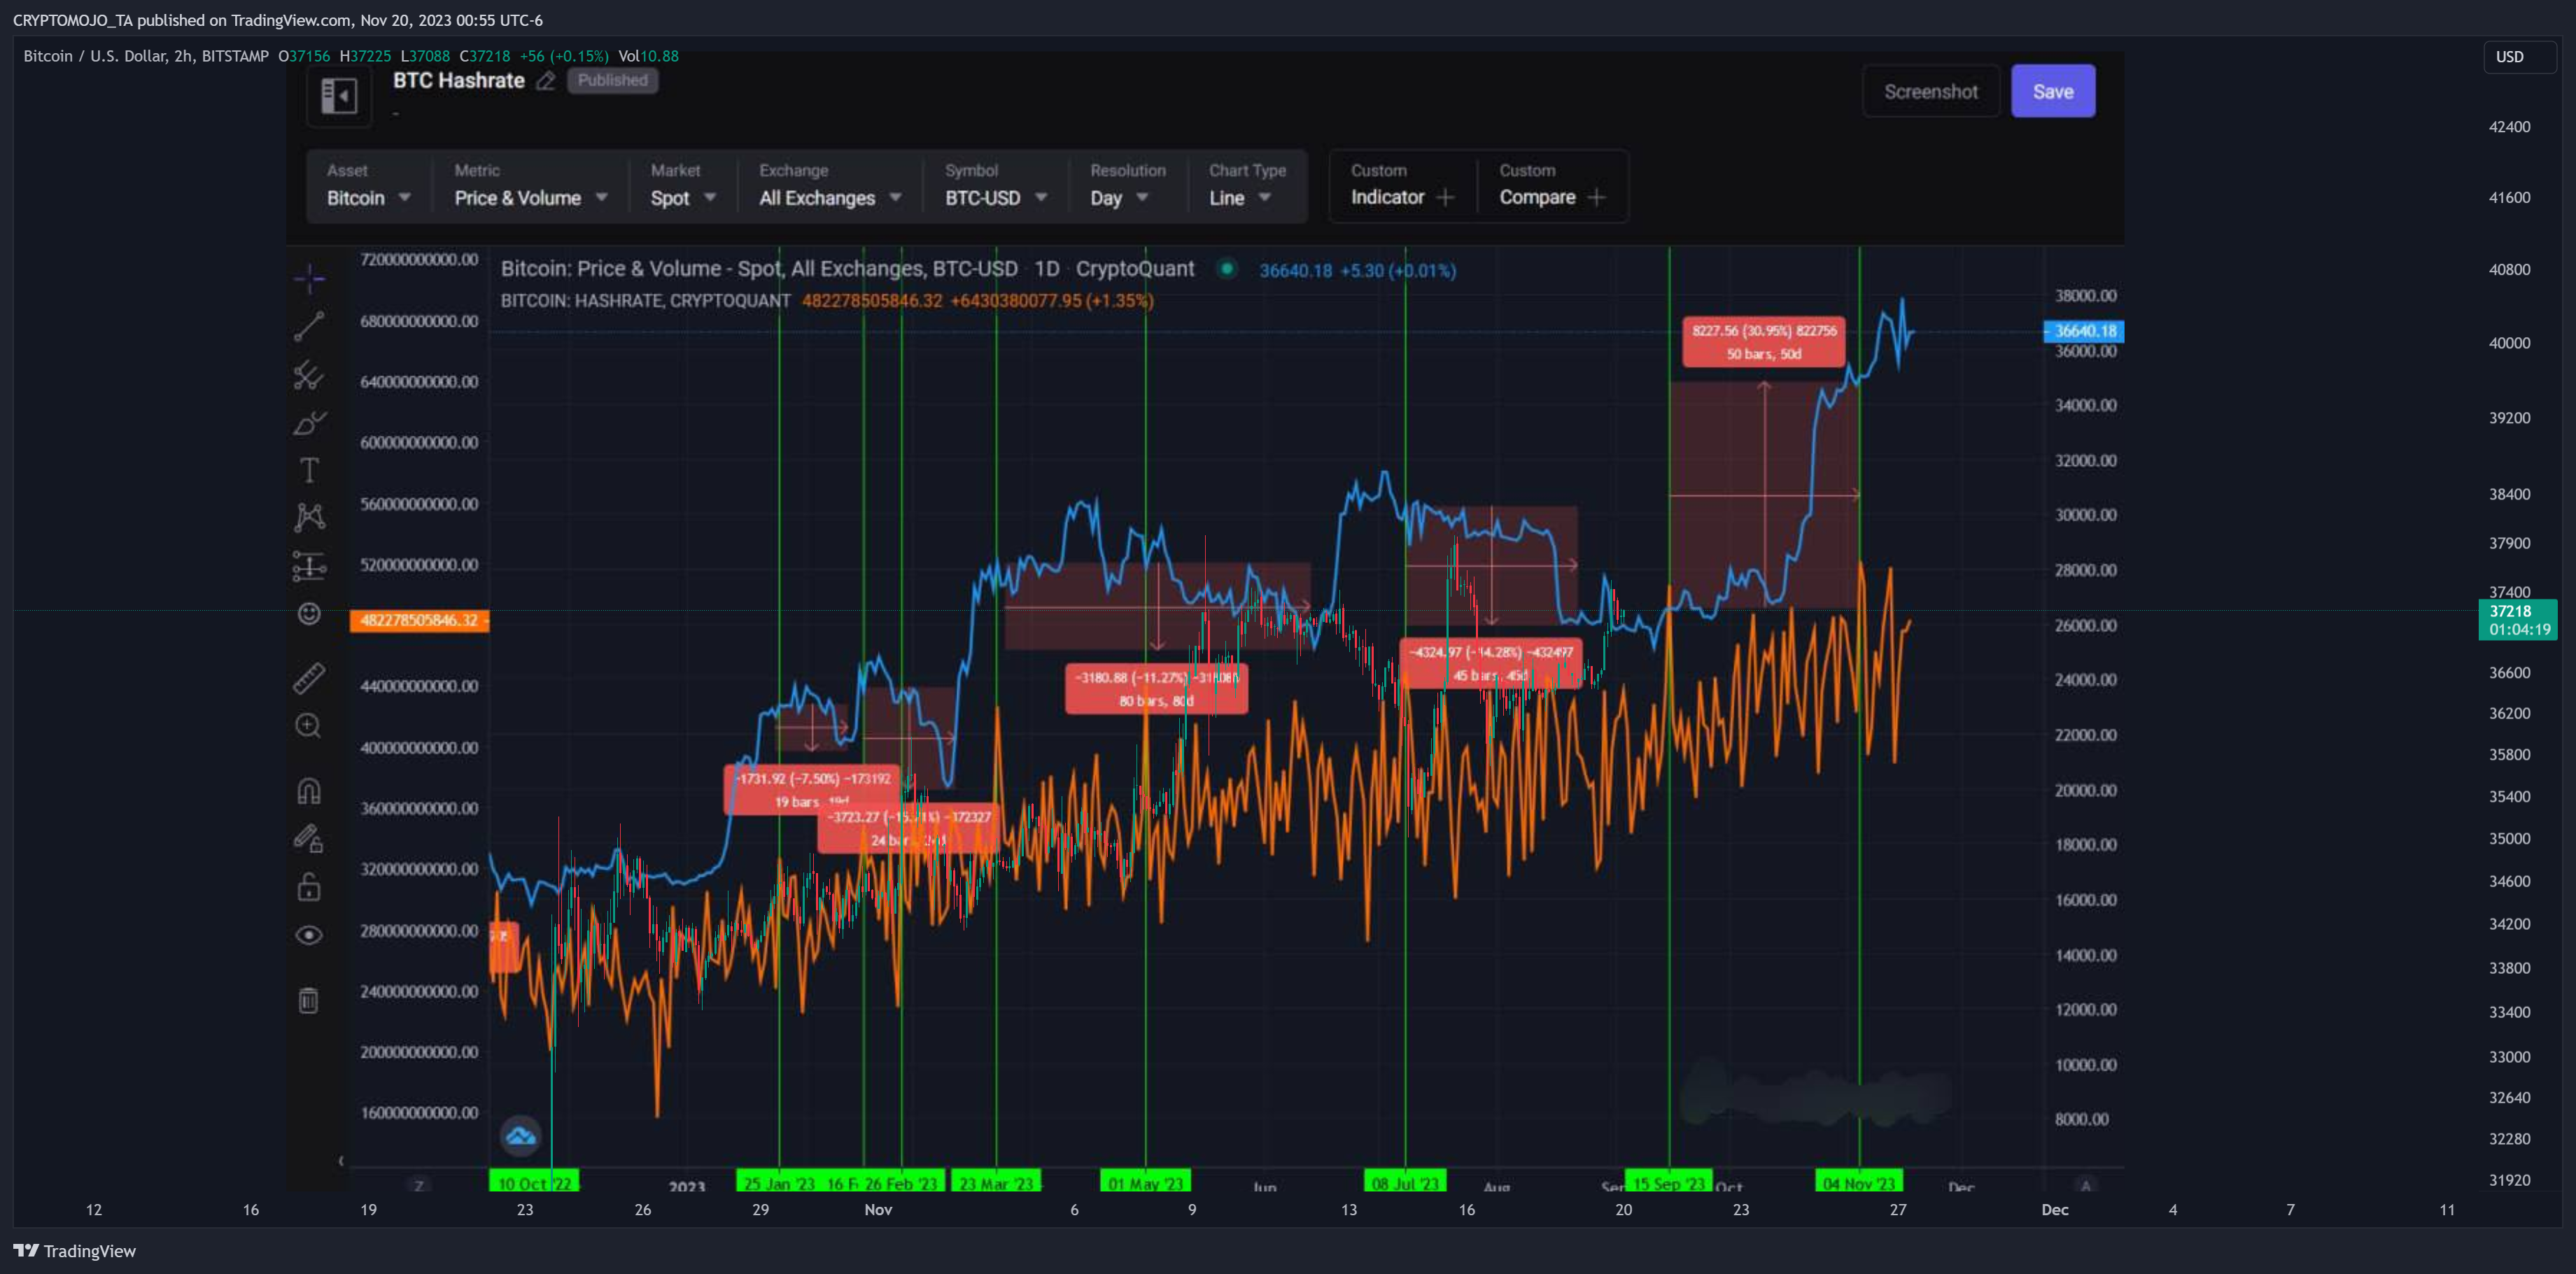Click the Published badge

613,81
